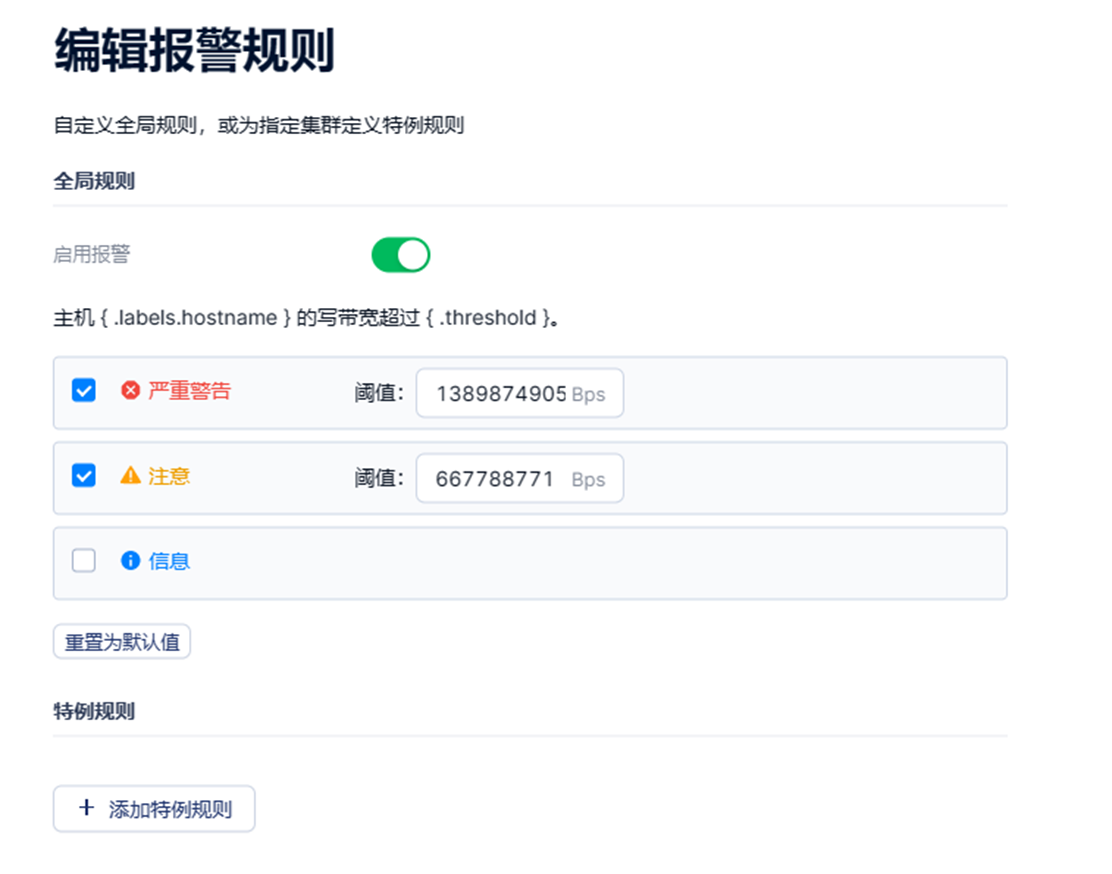Uncheck the 注意 checkbox
This screenshot has height=874, width=1112.
tap(84, 475)
